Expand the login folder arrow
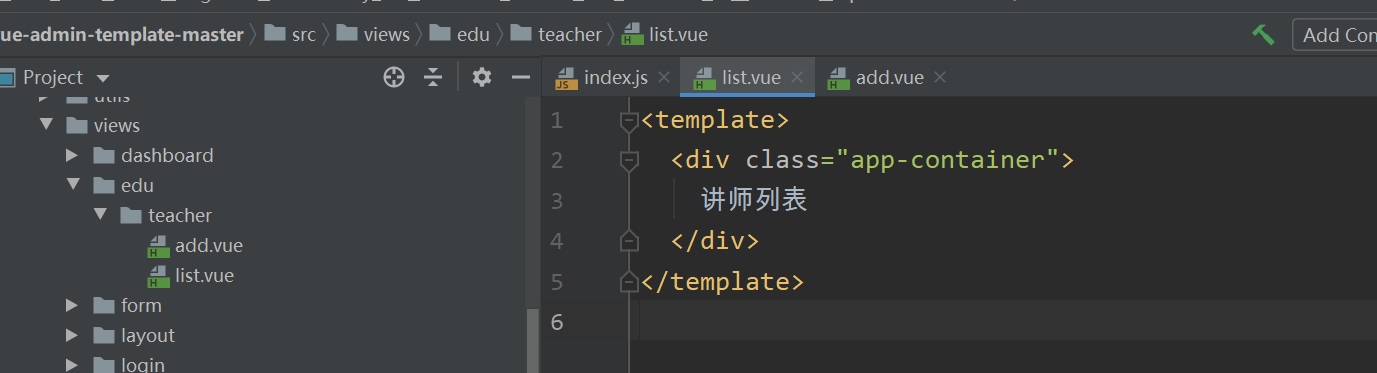1377x373 pixels. point(72,365)
